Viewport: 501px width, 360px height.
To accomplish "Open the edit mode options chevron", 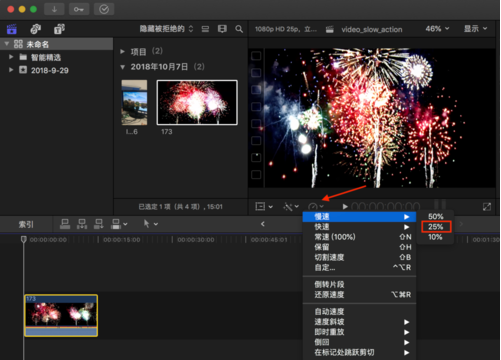I will click(125, 224).
